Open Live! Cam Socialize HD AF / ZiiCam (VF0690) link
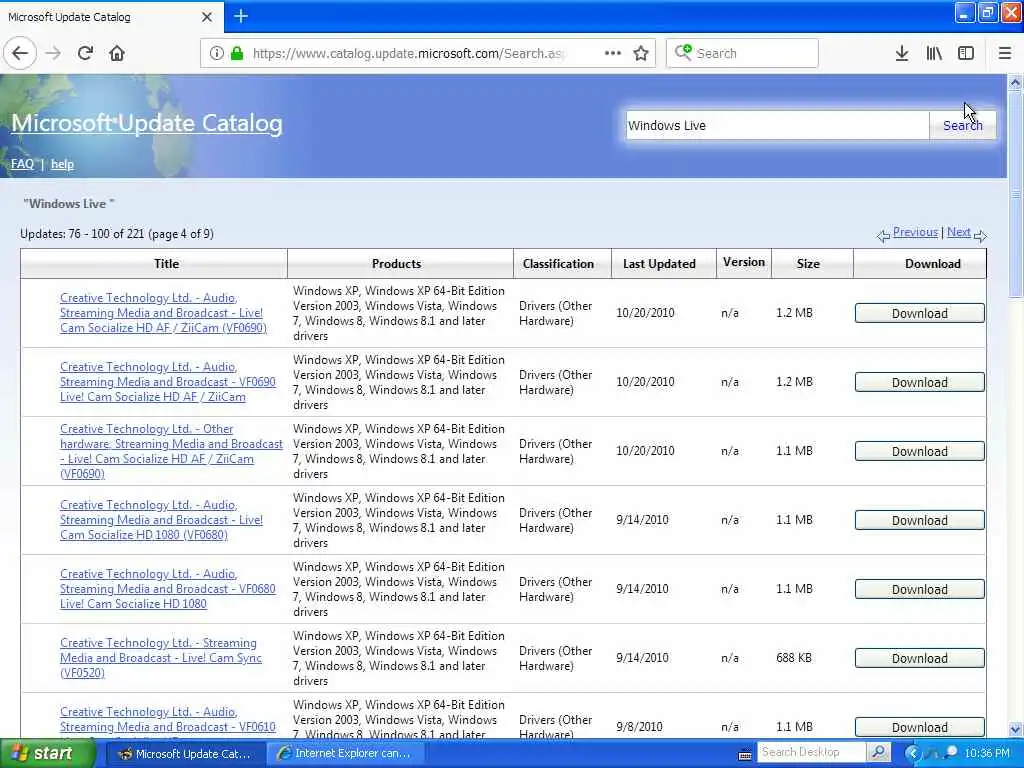This screenshot has width=1024, height=768. coord(163,313)
